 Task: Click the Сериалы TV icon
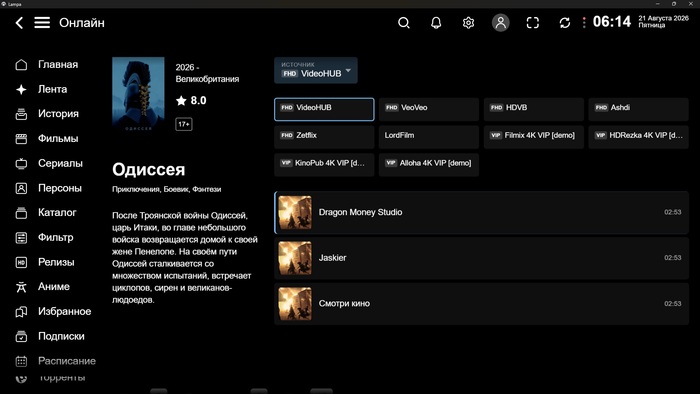[21, 164]
